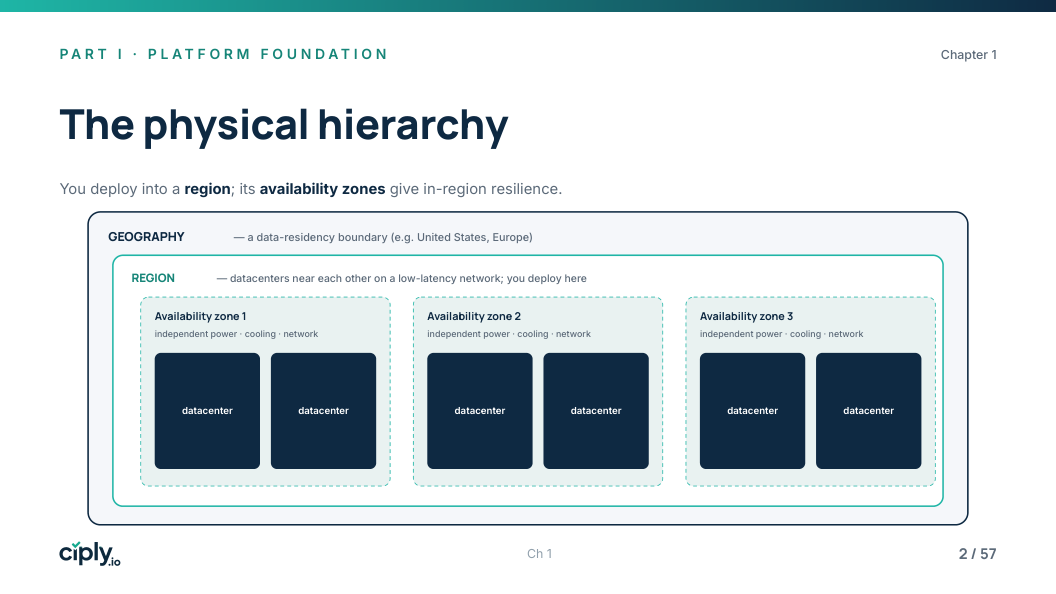Click the slide title The physical hierarchy

[284, 125]
